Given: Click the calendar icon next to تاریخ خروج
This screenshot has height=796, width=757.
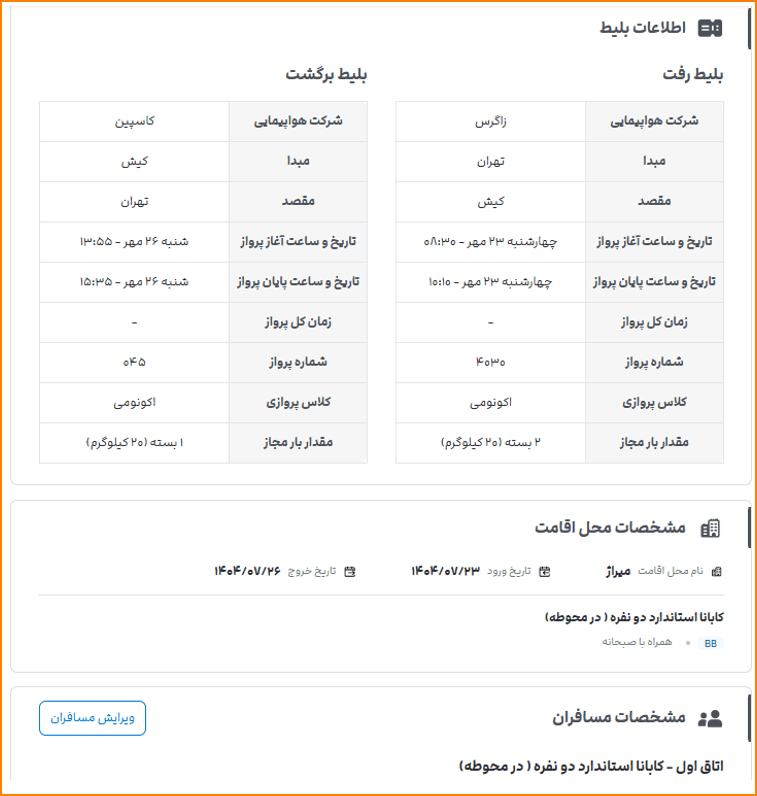Looking at the screenshot, I should 349,571.
